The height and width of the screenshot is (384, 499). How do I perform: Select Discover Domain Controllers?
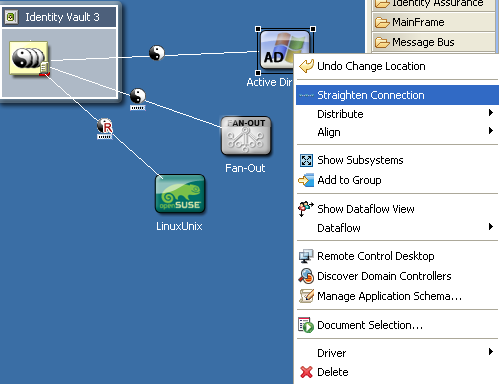click(397, 276)
